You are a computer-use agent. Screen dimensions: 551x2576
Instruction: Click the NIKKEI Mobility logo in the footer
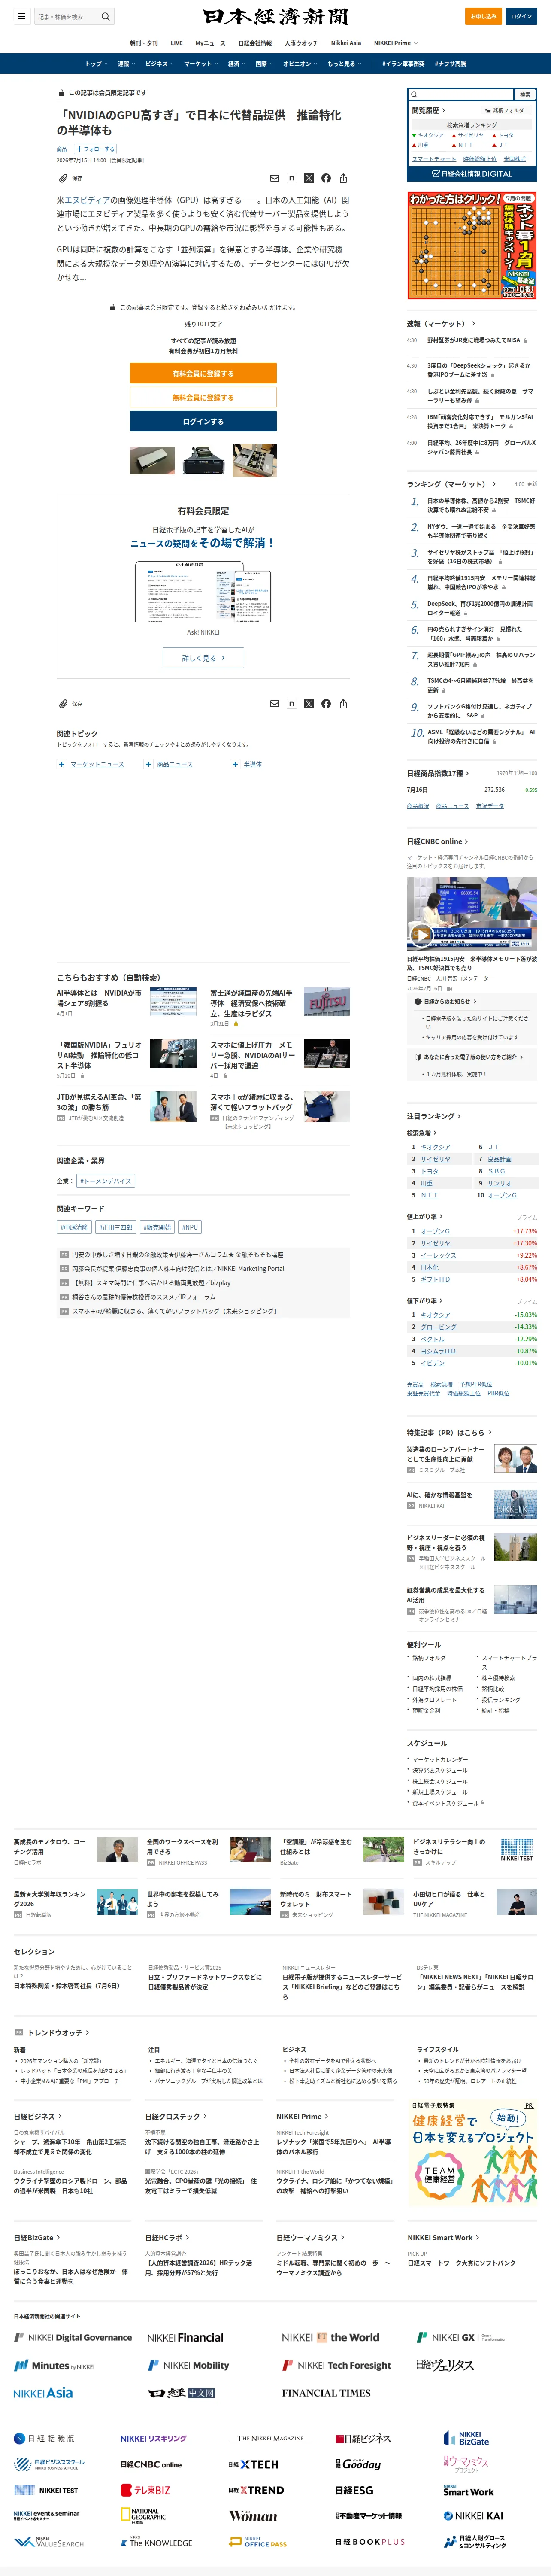pos(188,2365)
